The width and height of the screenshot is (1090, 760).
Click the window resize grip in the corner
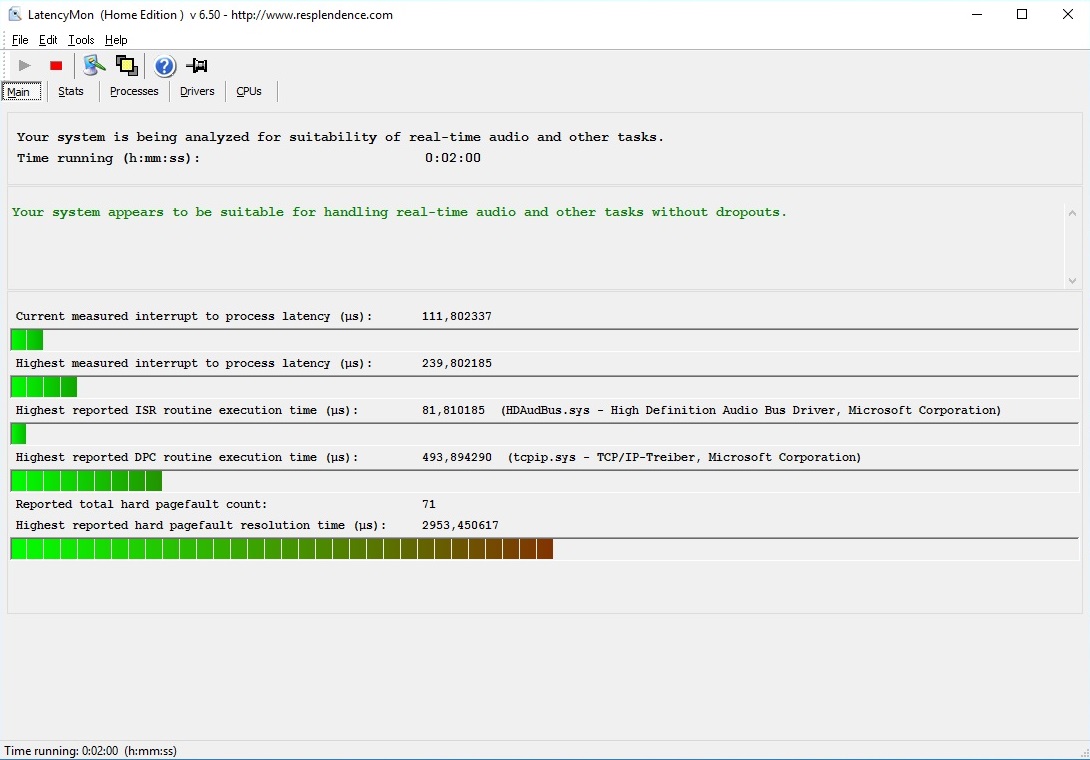point(1084,754)
